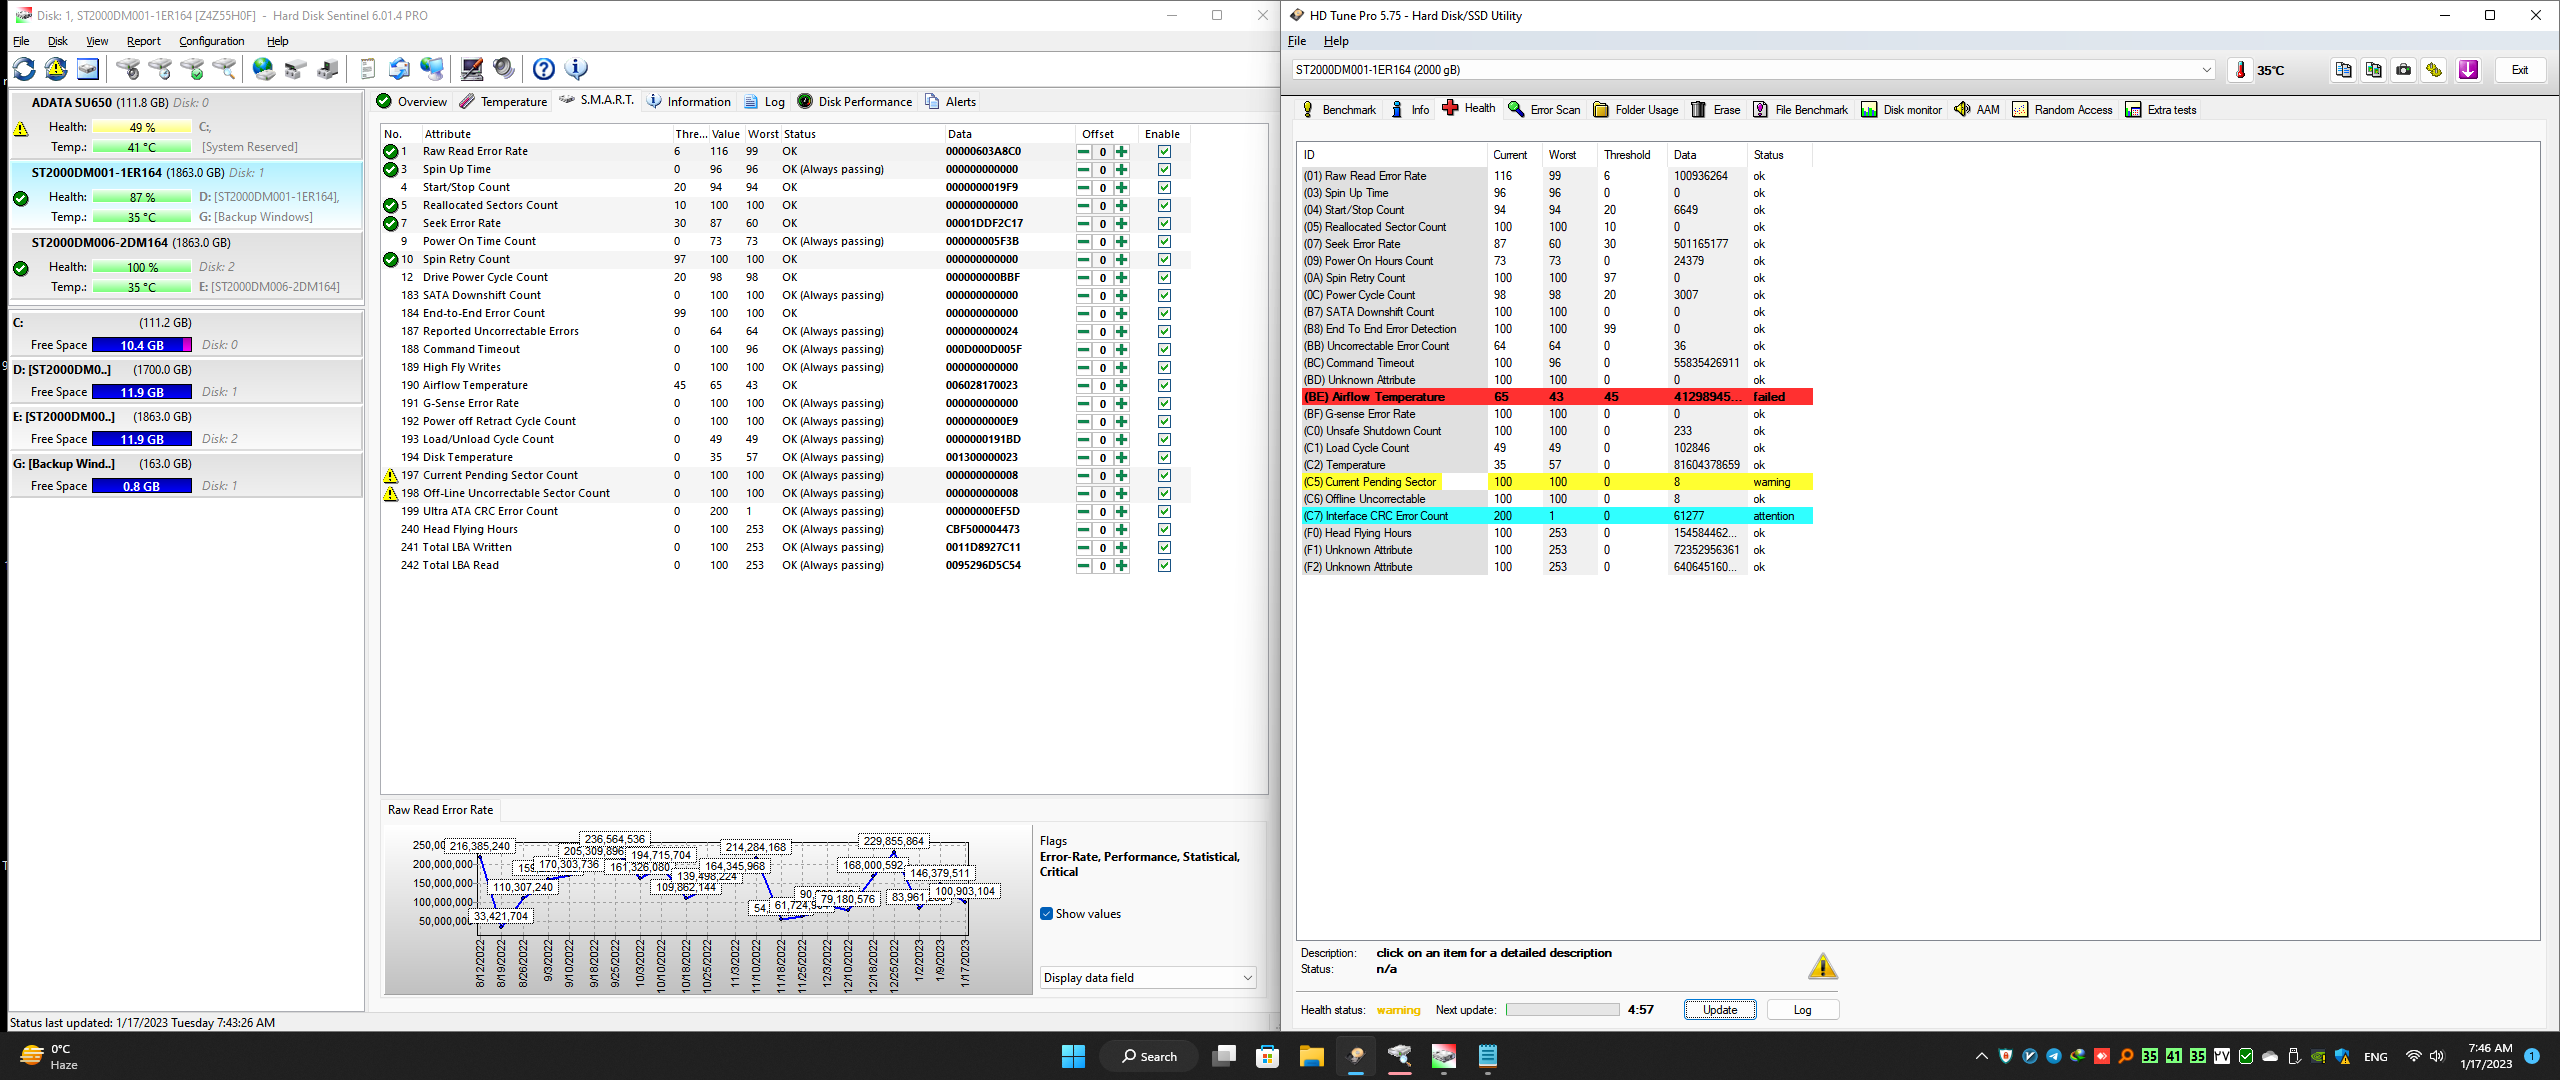Click the copy text to clipboard icon
Image resolution: width=2560 pixels, height=1080 pixels.
pyautogui.click(x=2343, y=70)
